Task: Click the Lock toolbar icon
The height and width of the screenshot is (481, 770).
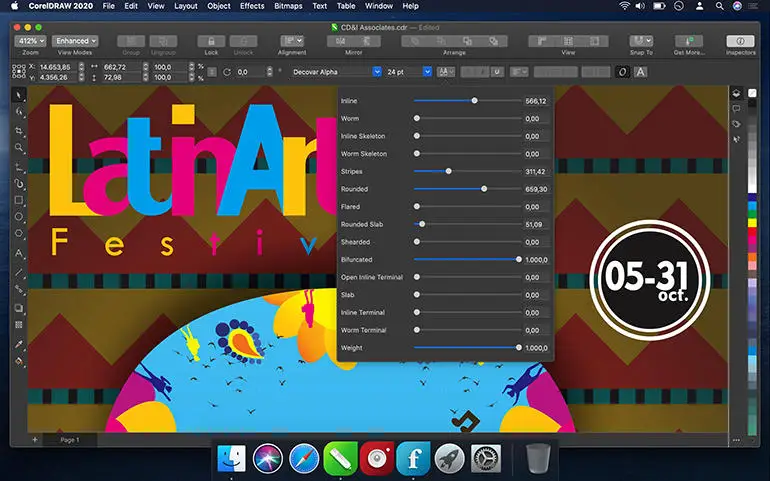Action: (x=211, y=41)
